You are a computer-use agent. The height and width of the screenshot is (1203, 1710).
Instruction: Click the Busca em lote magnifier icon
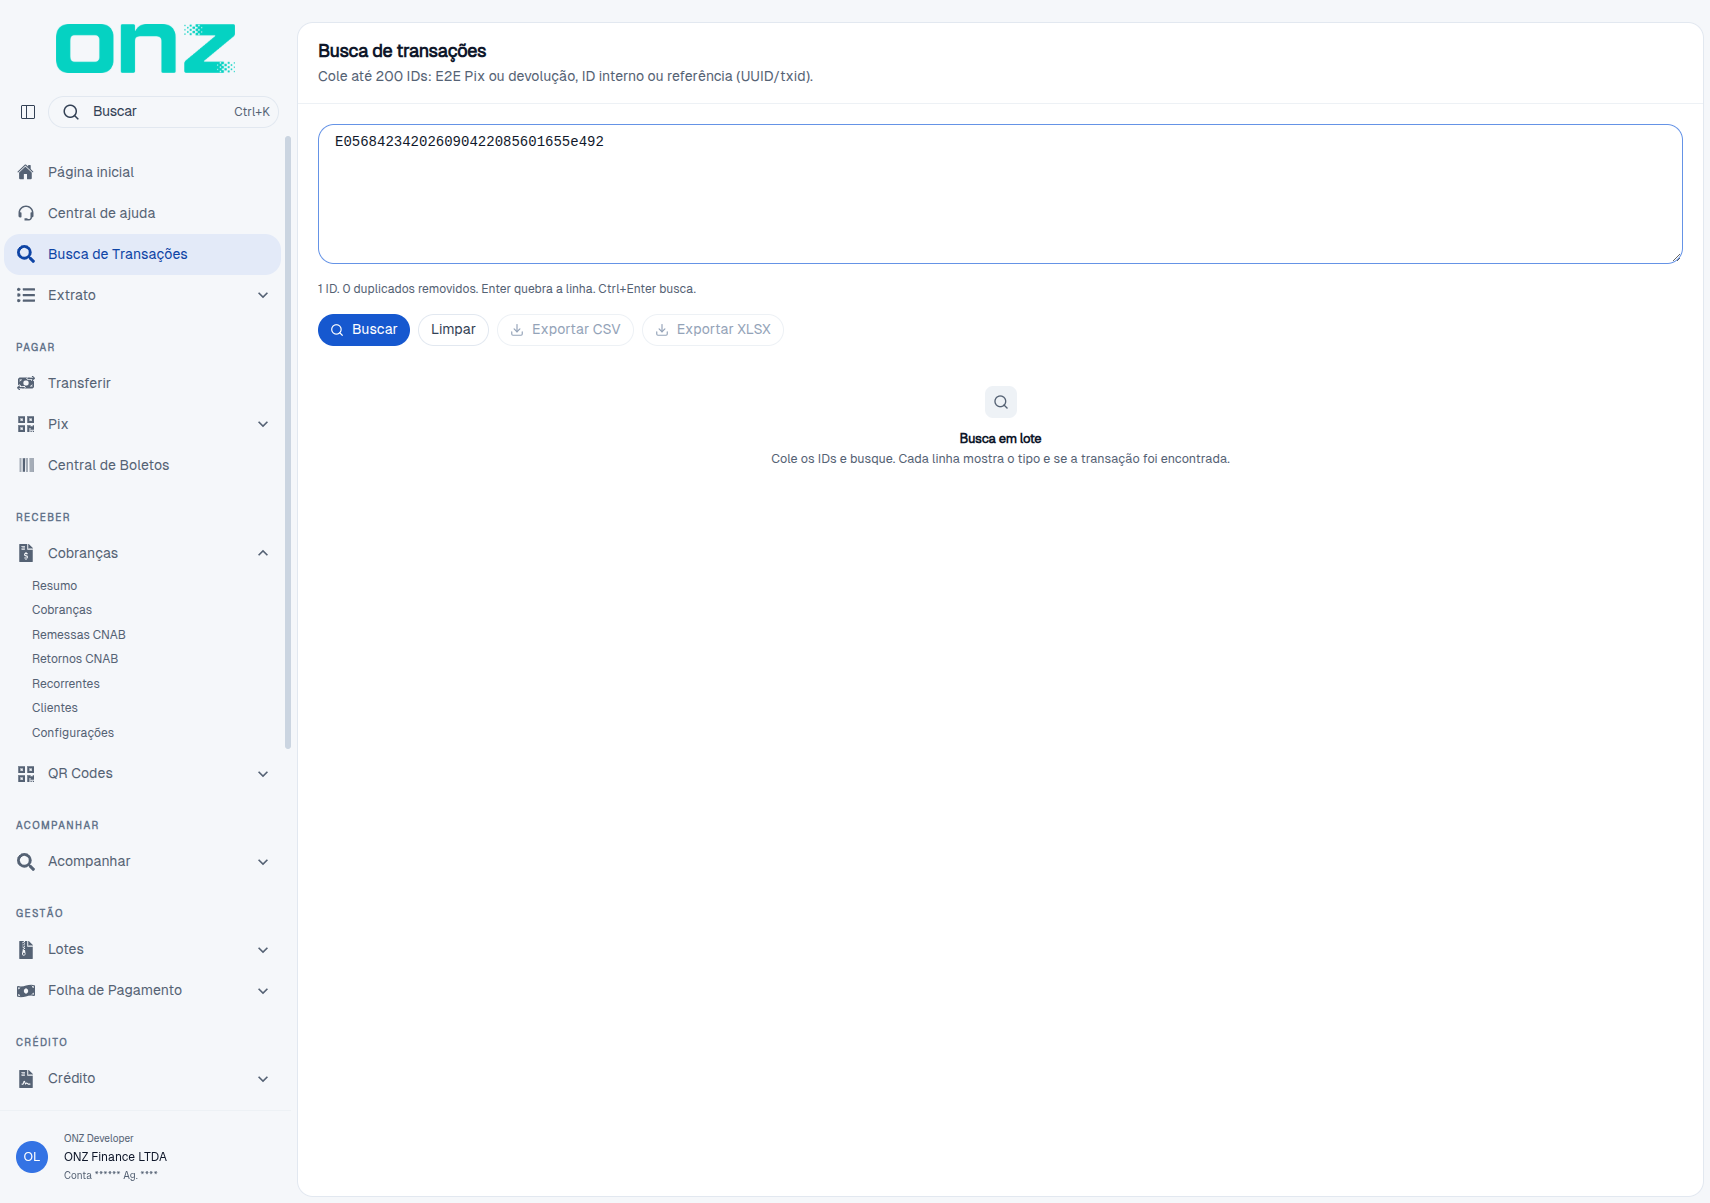point(1001,402)
